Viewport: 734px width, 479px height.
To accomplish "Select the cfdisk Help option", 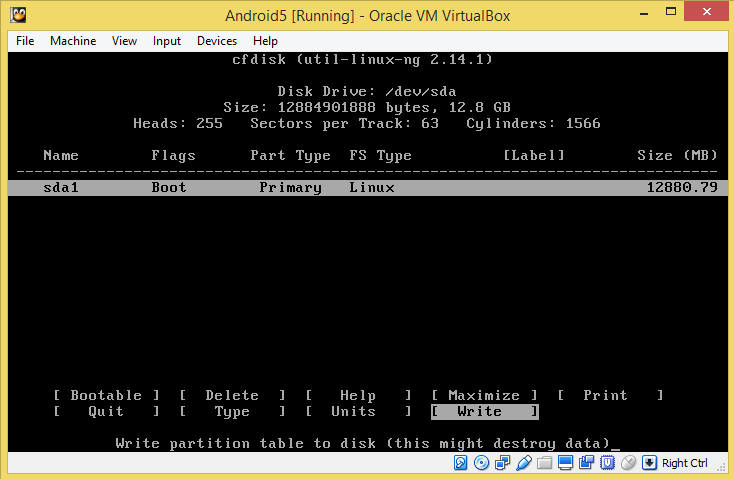I will 359,395.
